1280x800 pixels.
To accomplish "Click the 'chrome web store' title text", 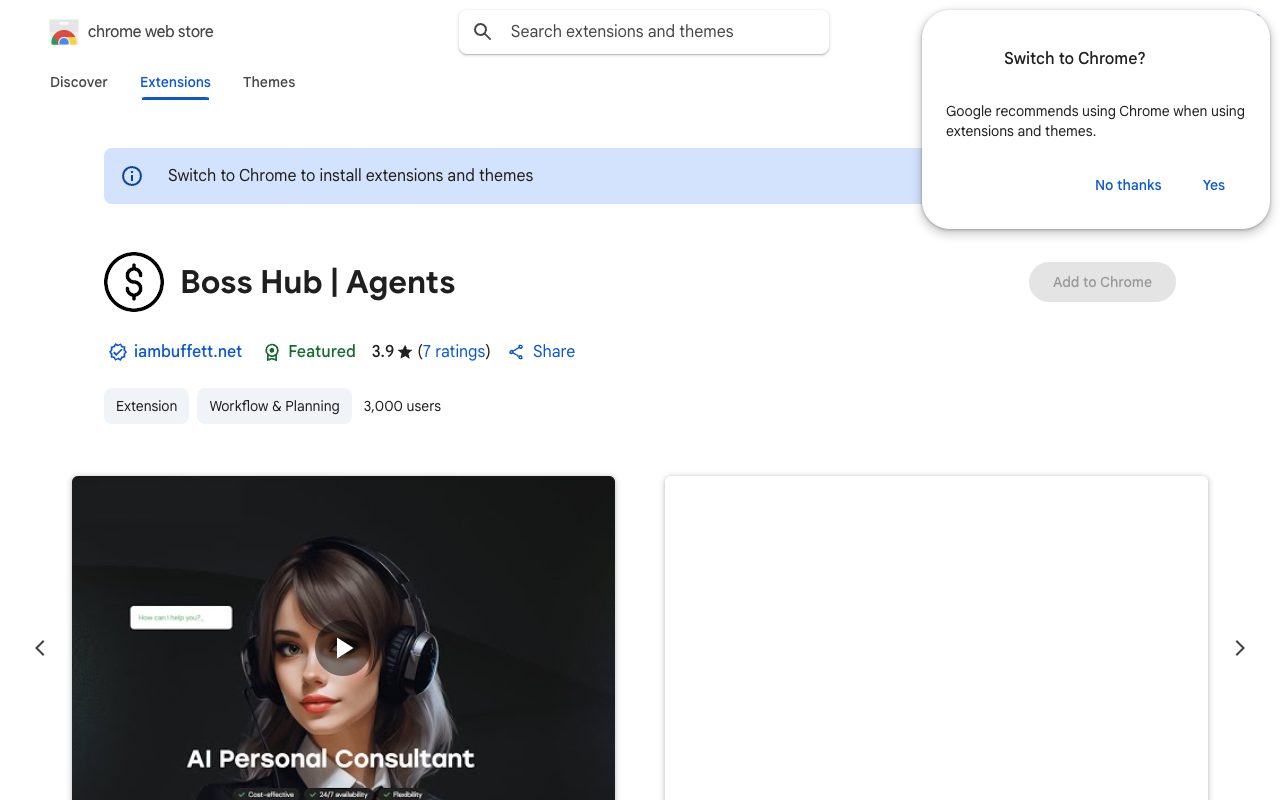I will click(x=151, y=32).
